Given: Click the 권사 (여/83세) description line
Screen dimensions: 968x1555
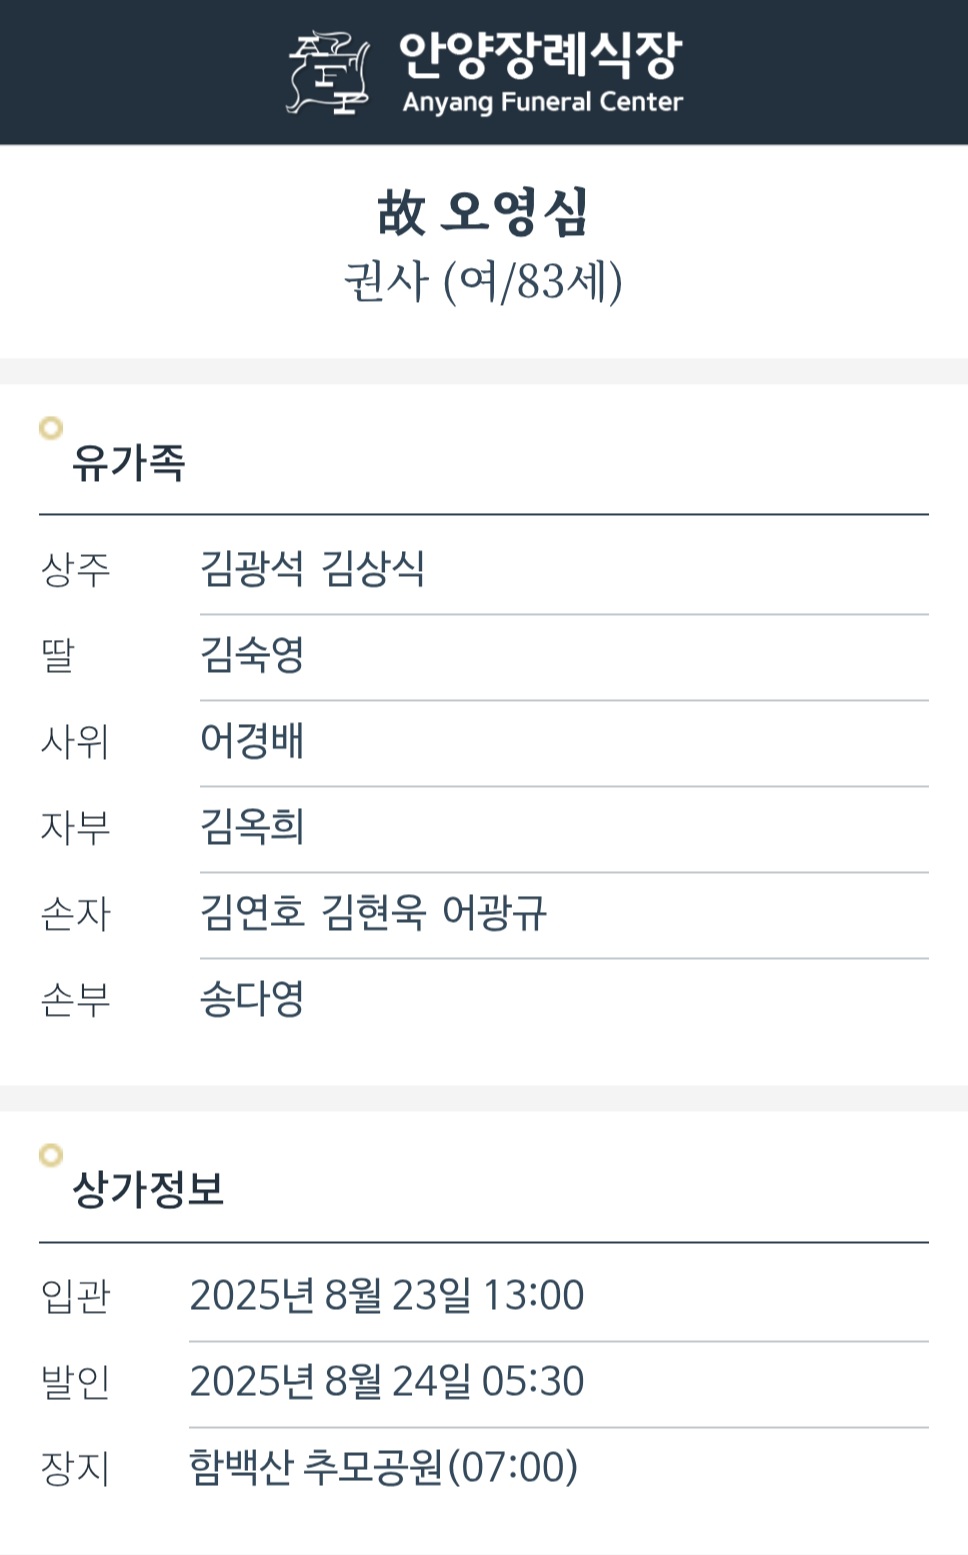Looking at the screenshot, I should click(x=483, y=282).
